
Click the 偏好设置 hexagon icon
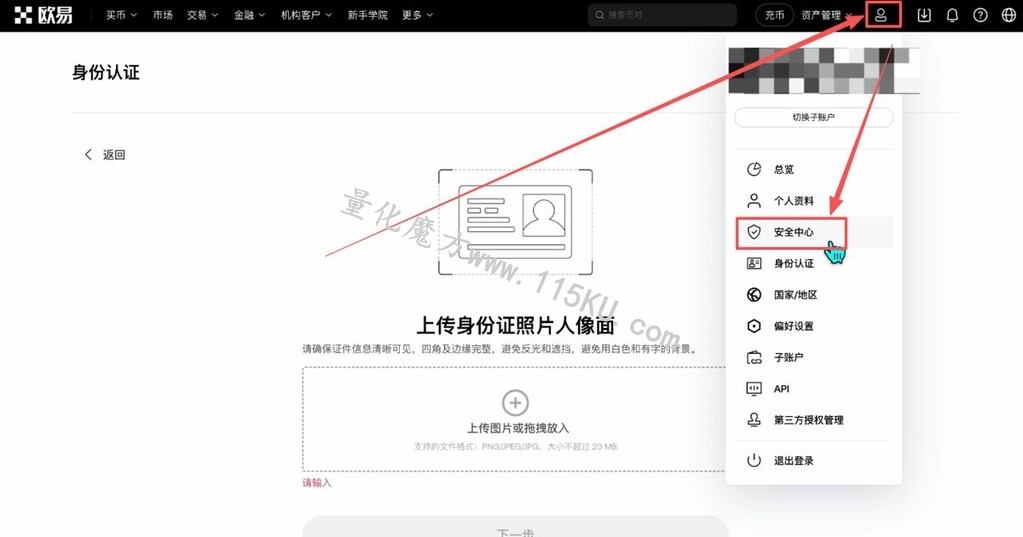[754, 326]
